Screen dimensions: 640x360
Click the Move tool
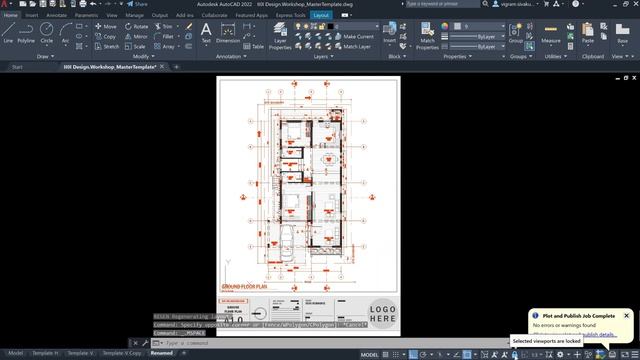pyautogui.click(x=106, y=26)
